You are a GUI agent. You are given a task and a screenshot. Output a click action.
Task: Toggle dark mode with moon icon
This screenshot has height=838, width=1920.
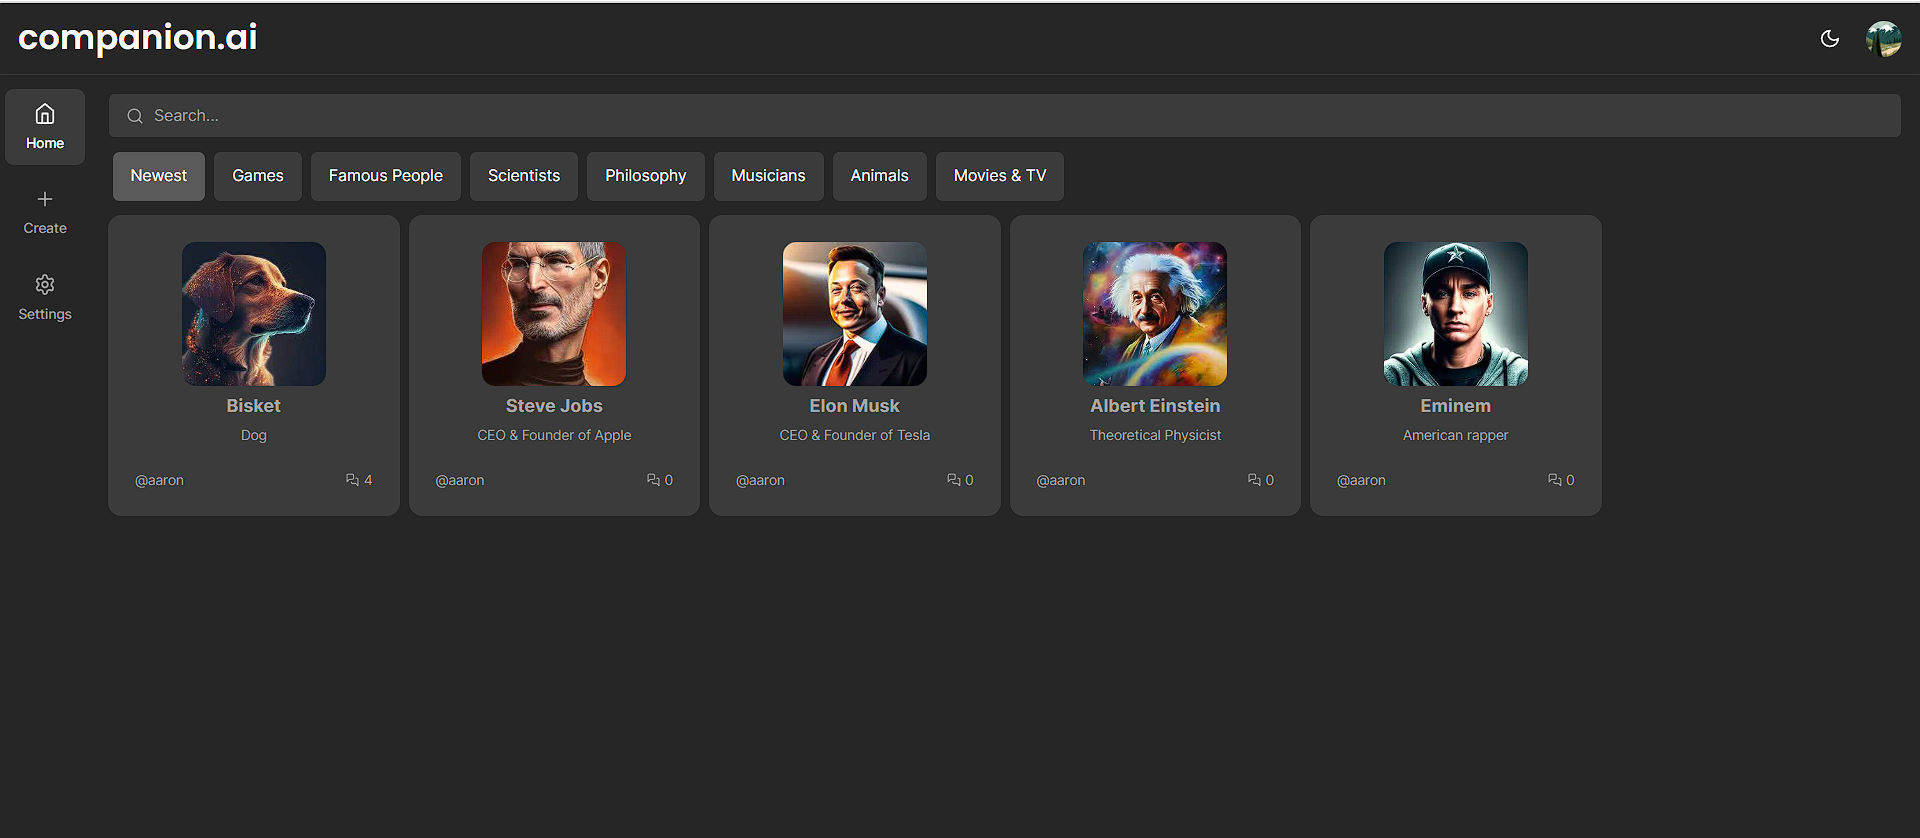[x=1829, y=39]
